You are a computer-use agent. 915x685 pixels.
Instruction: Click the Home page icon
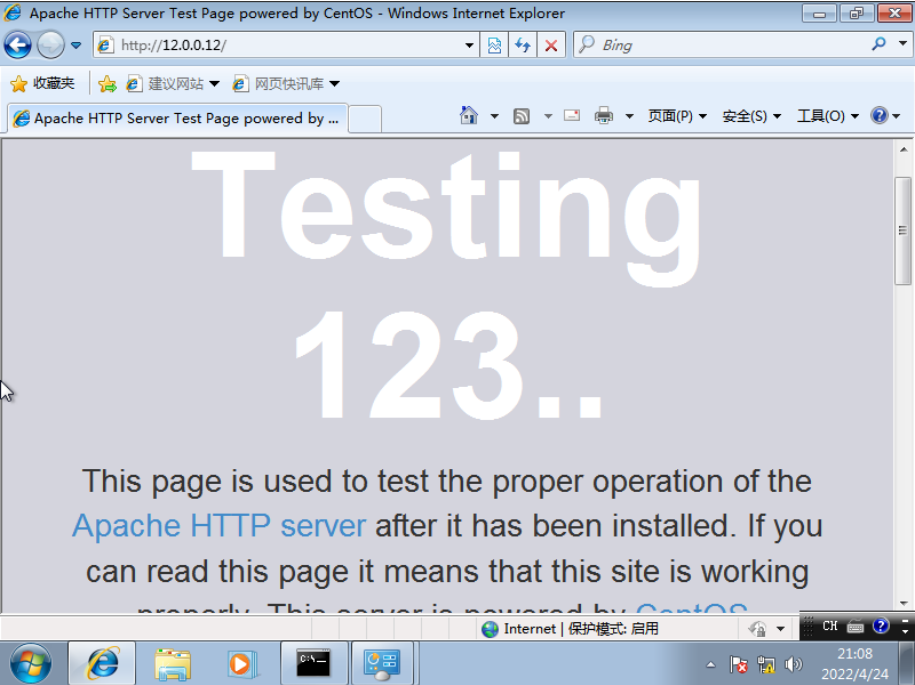click(x=469, y=116)
